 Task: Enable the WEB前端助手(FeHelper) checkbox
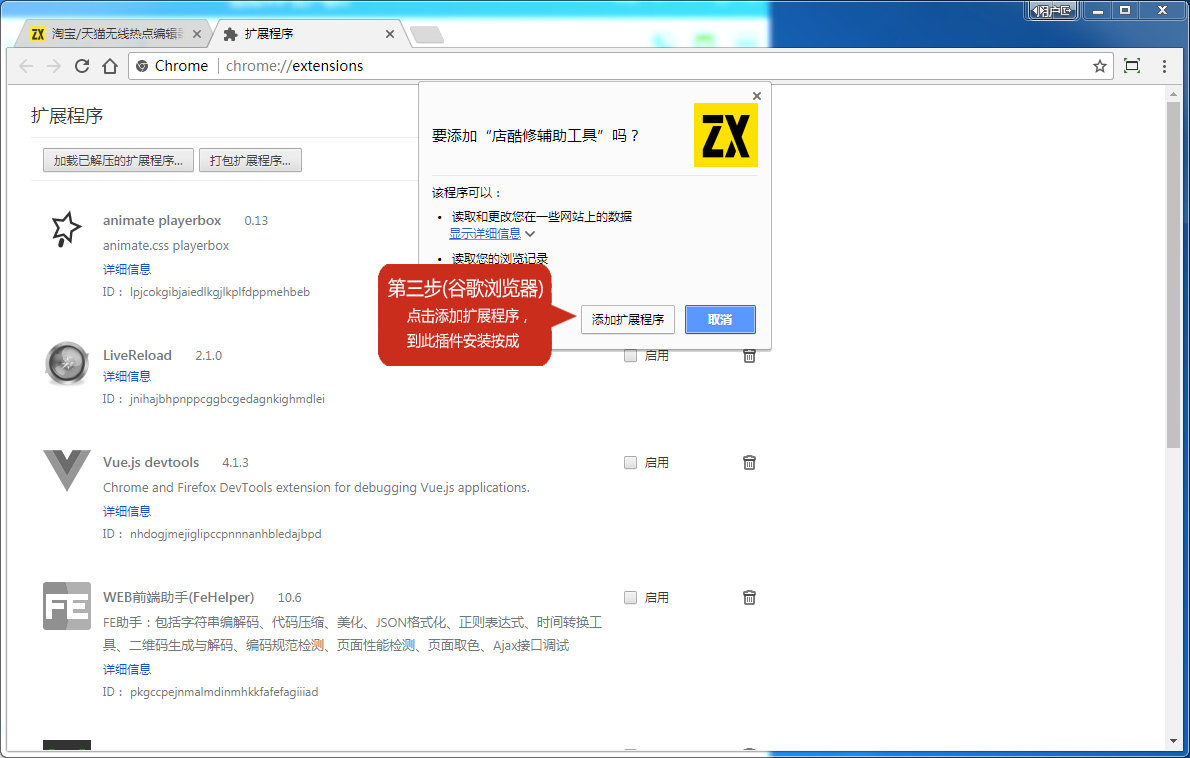[x=630, y=597]
